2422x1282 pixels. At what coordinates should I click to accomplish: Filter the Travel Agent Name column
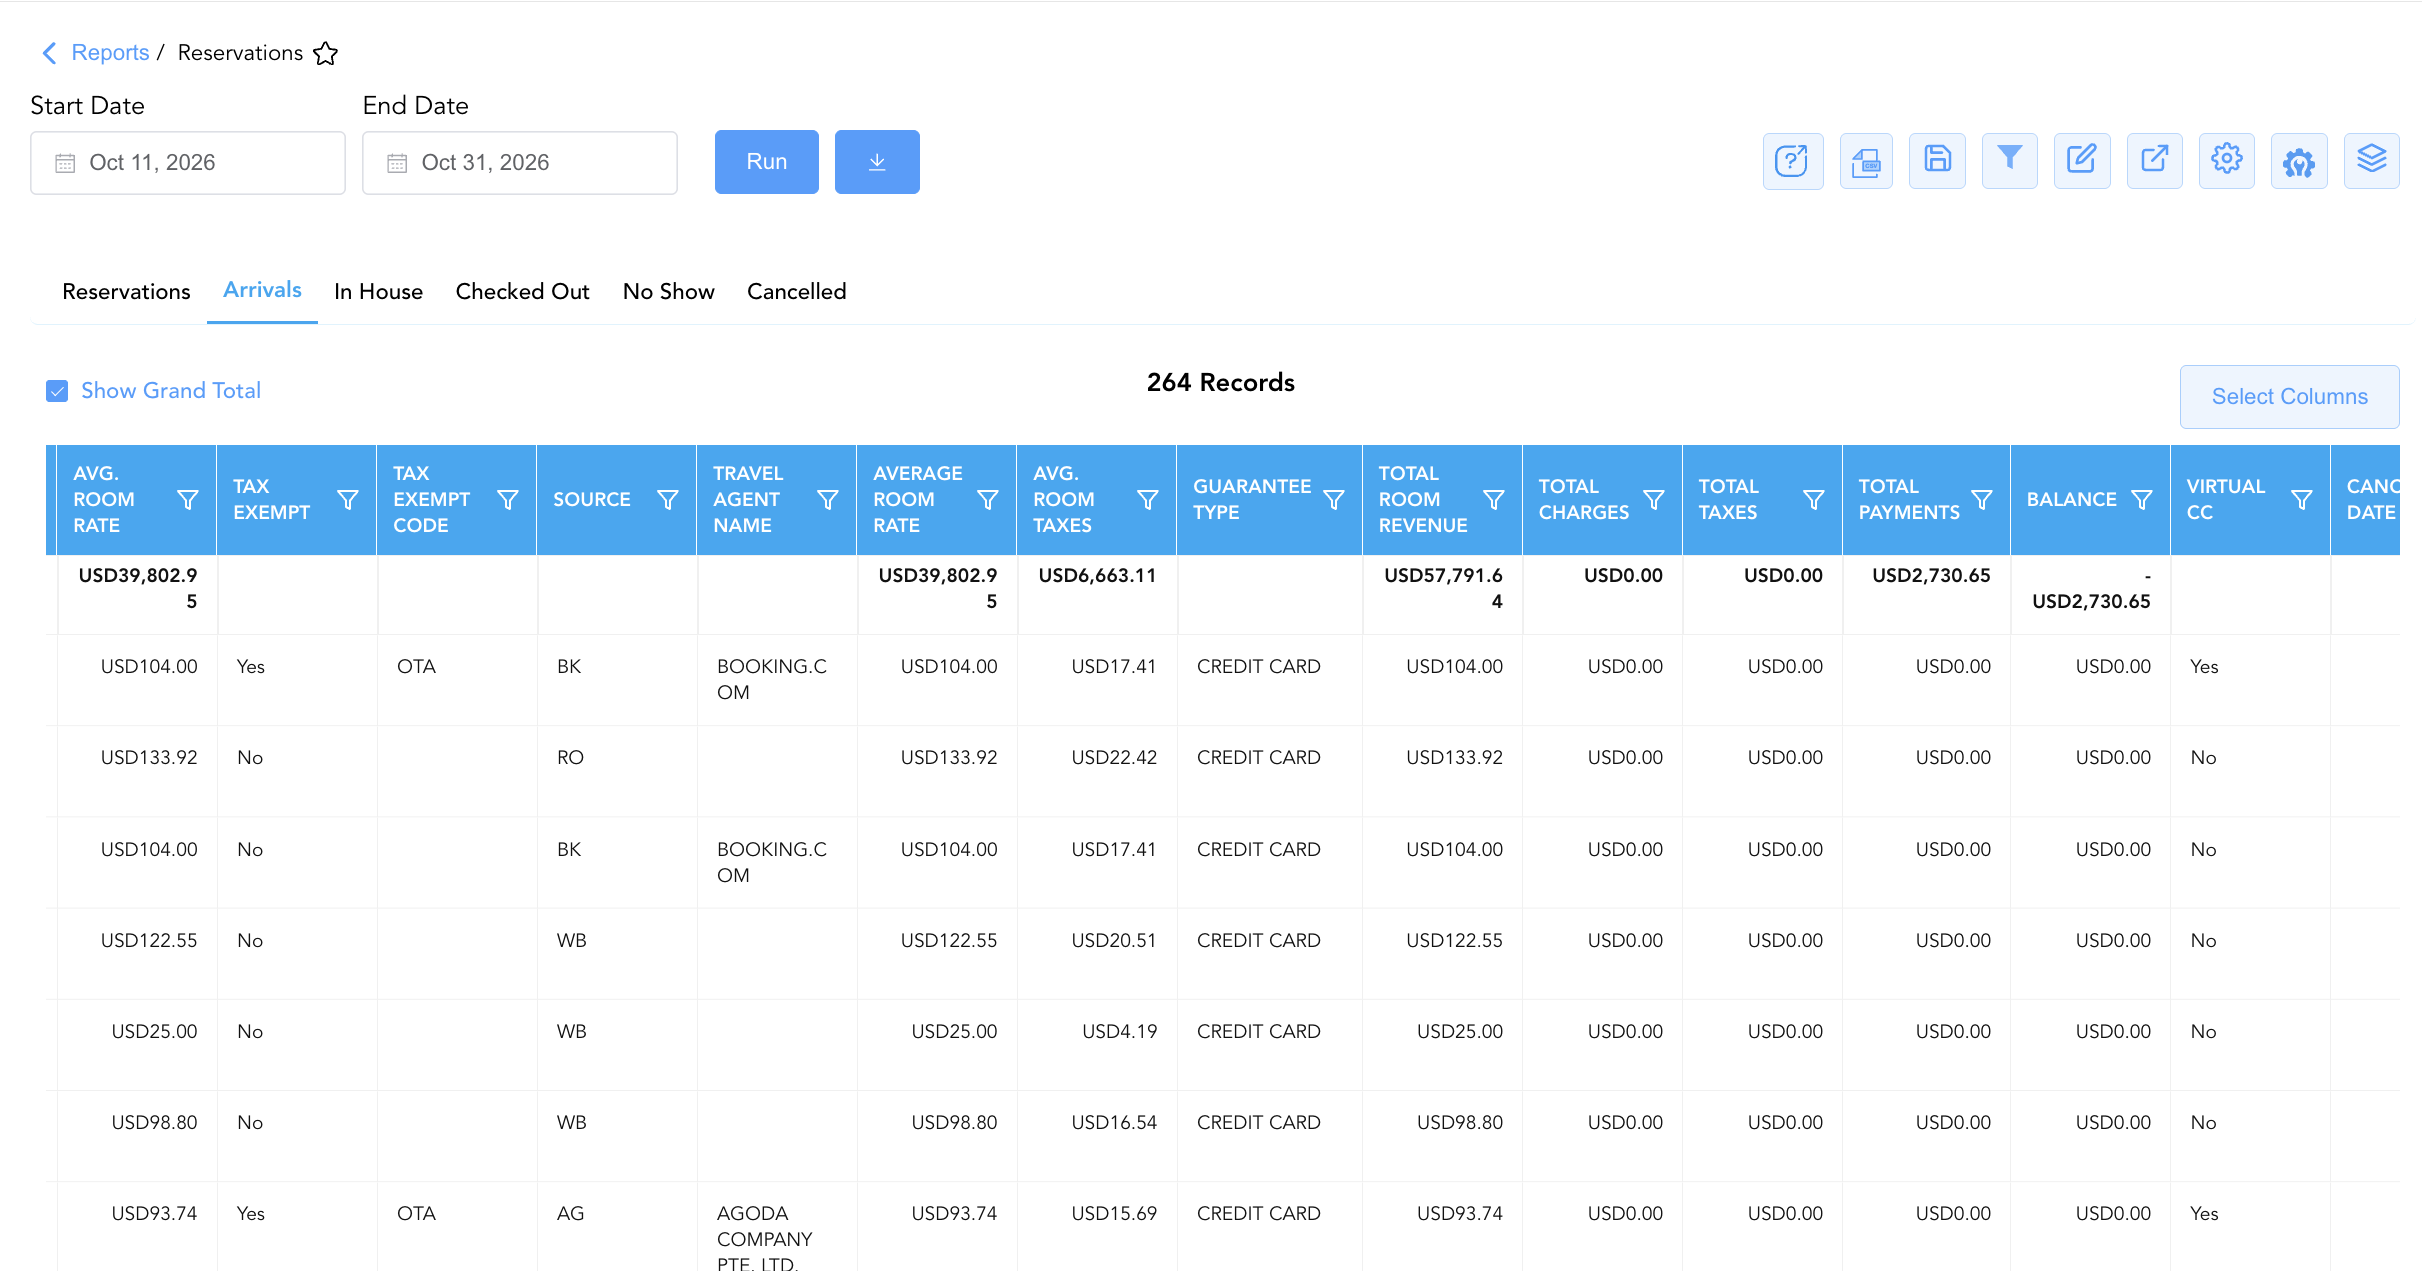827,499
